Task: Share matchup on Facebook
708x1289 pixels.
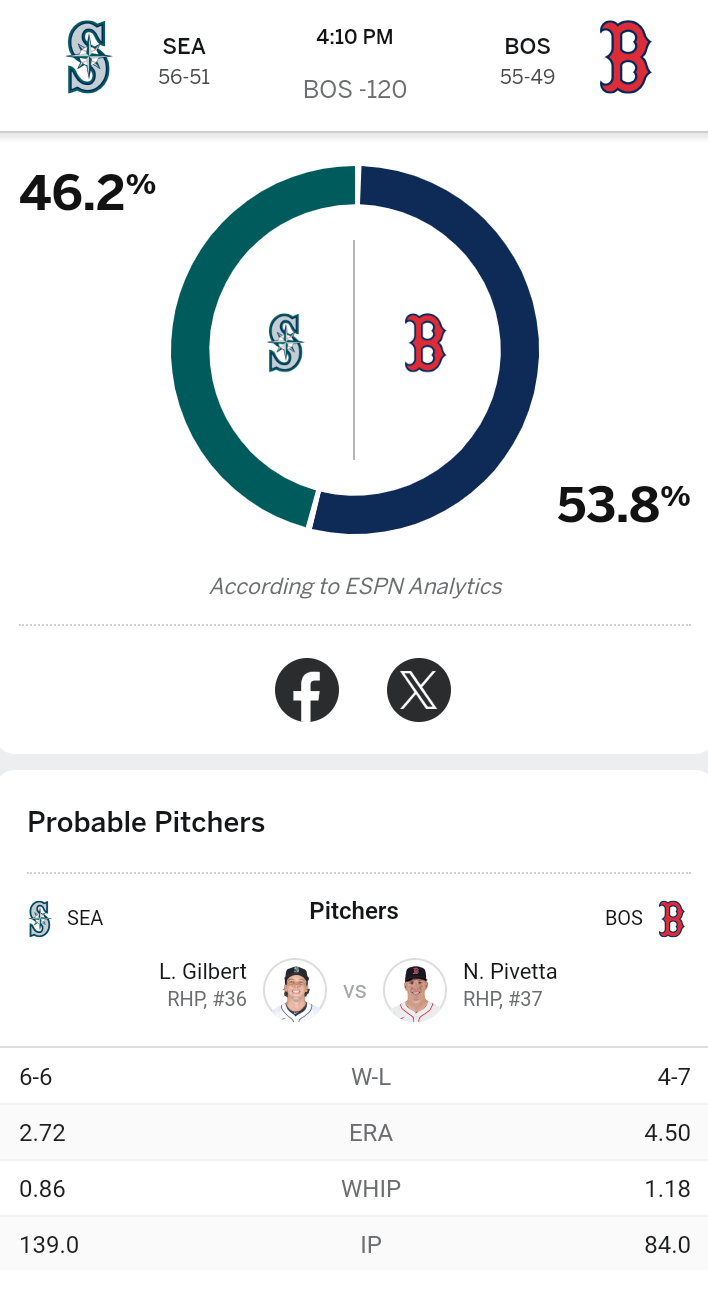Action: [x=307, y=689]
